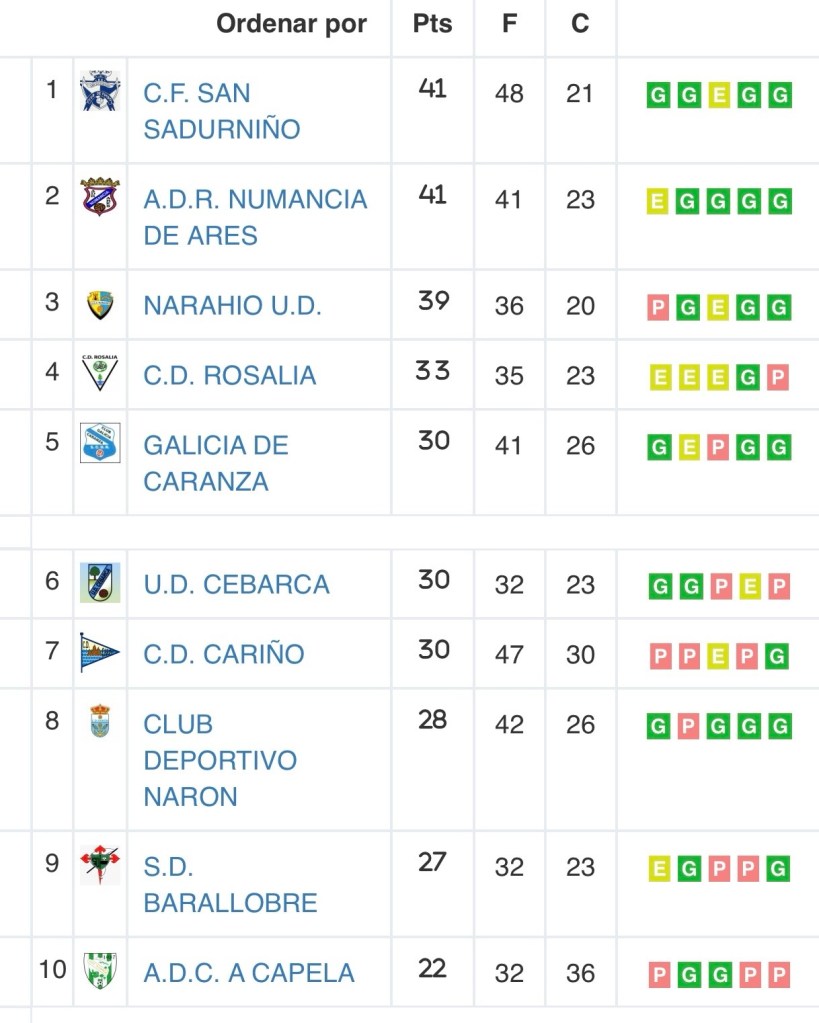Image resolution: width=819 pixels, height=1023 pixels.
Task: Click the A.D.C. A Capela badge
Action: pos(100,971)
